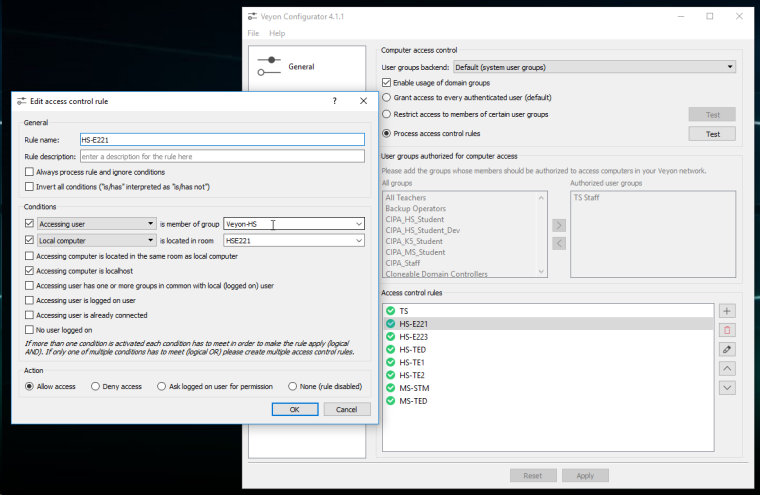Open the General settings page icon
Image resolution: width=760 pixels, height=495 pixels.
269,66
